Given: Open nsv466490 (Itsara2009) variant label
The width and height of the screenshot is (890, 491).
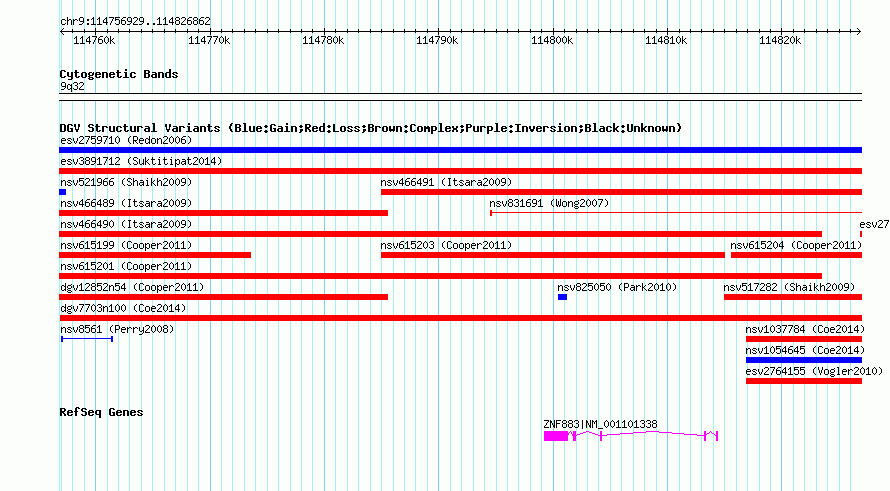Looking at the screenshot, I should click(x=126, y=224).
